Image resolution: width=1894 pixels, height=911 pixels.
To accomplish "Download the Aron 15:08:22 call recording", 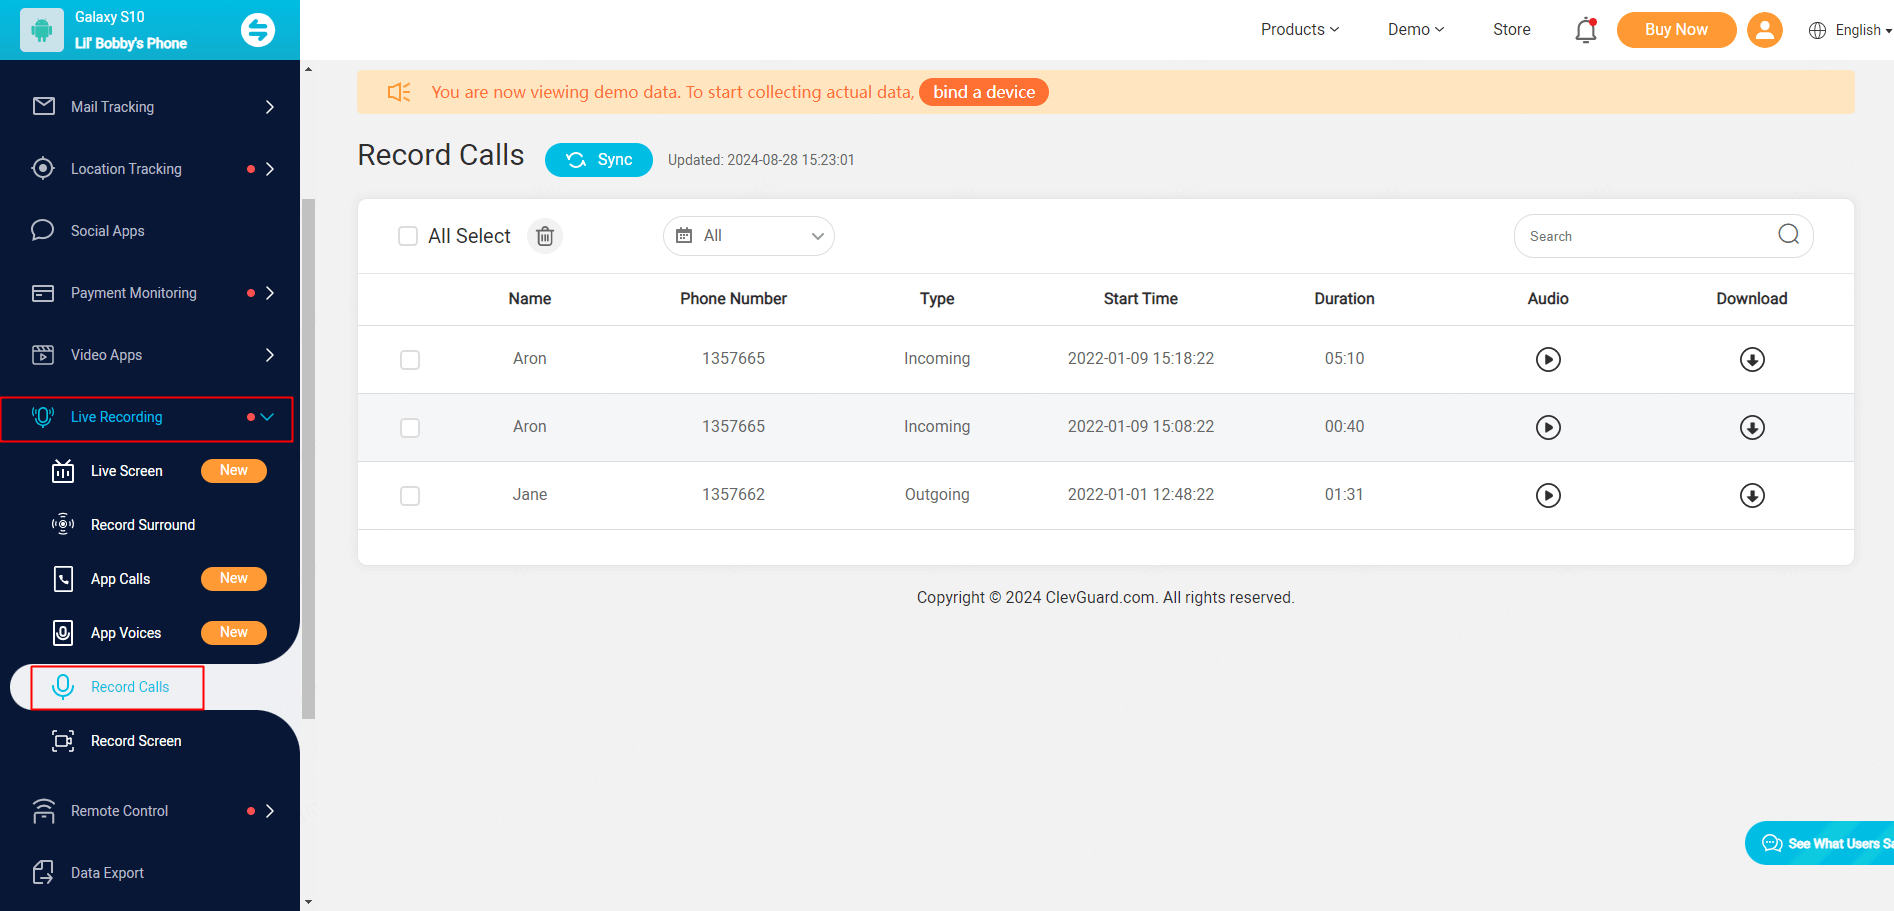I will coord(1752,427).
